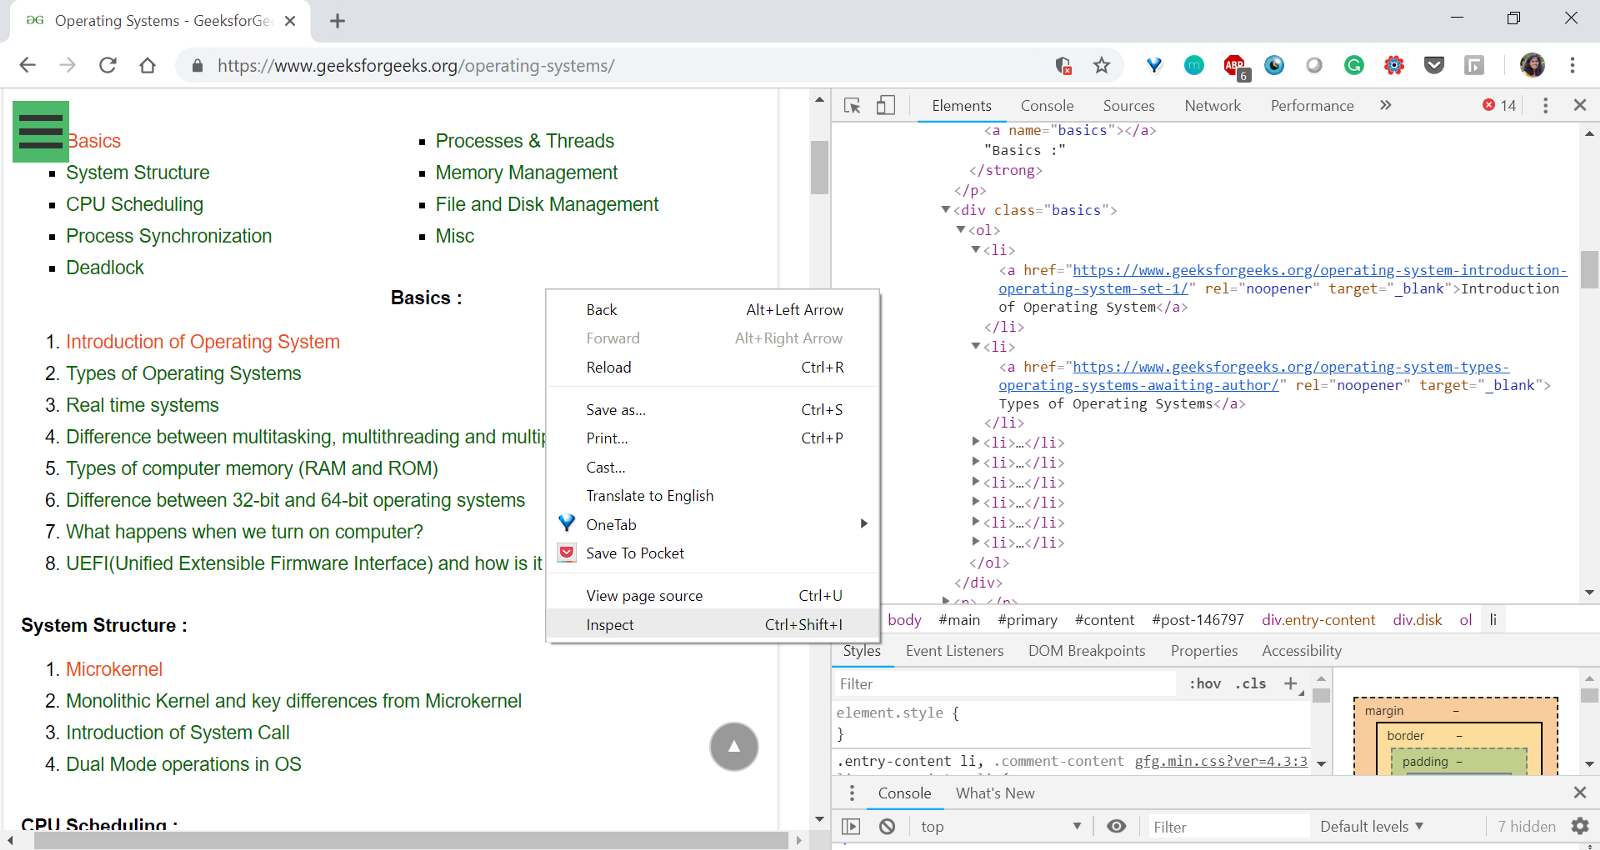Screen dimensions: 1600x850
Task: Open the console settings gear
Action: pyautogui.click(x=1580, y=826)
